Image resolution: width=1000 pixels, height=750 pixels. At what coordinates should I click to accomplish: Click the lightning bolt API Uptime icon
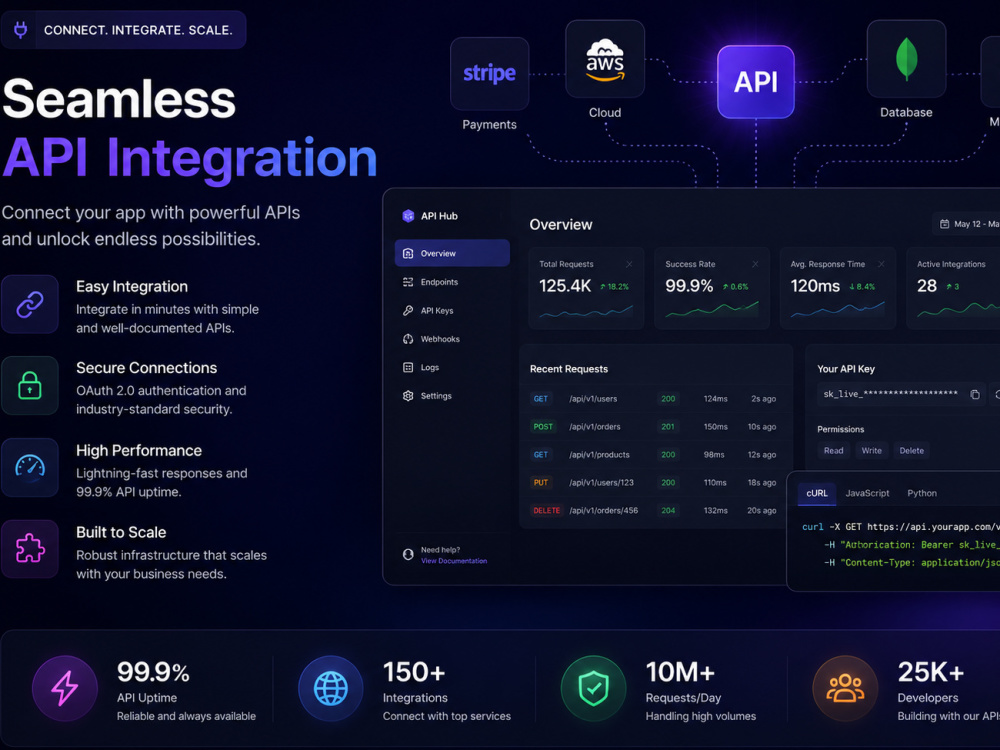[x=64, y=689]
